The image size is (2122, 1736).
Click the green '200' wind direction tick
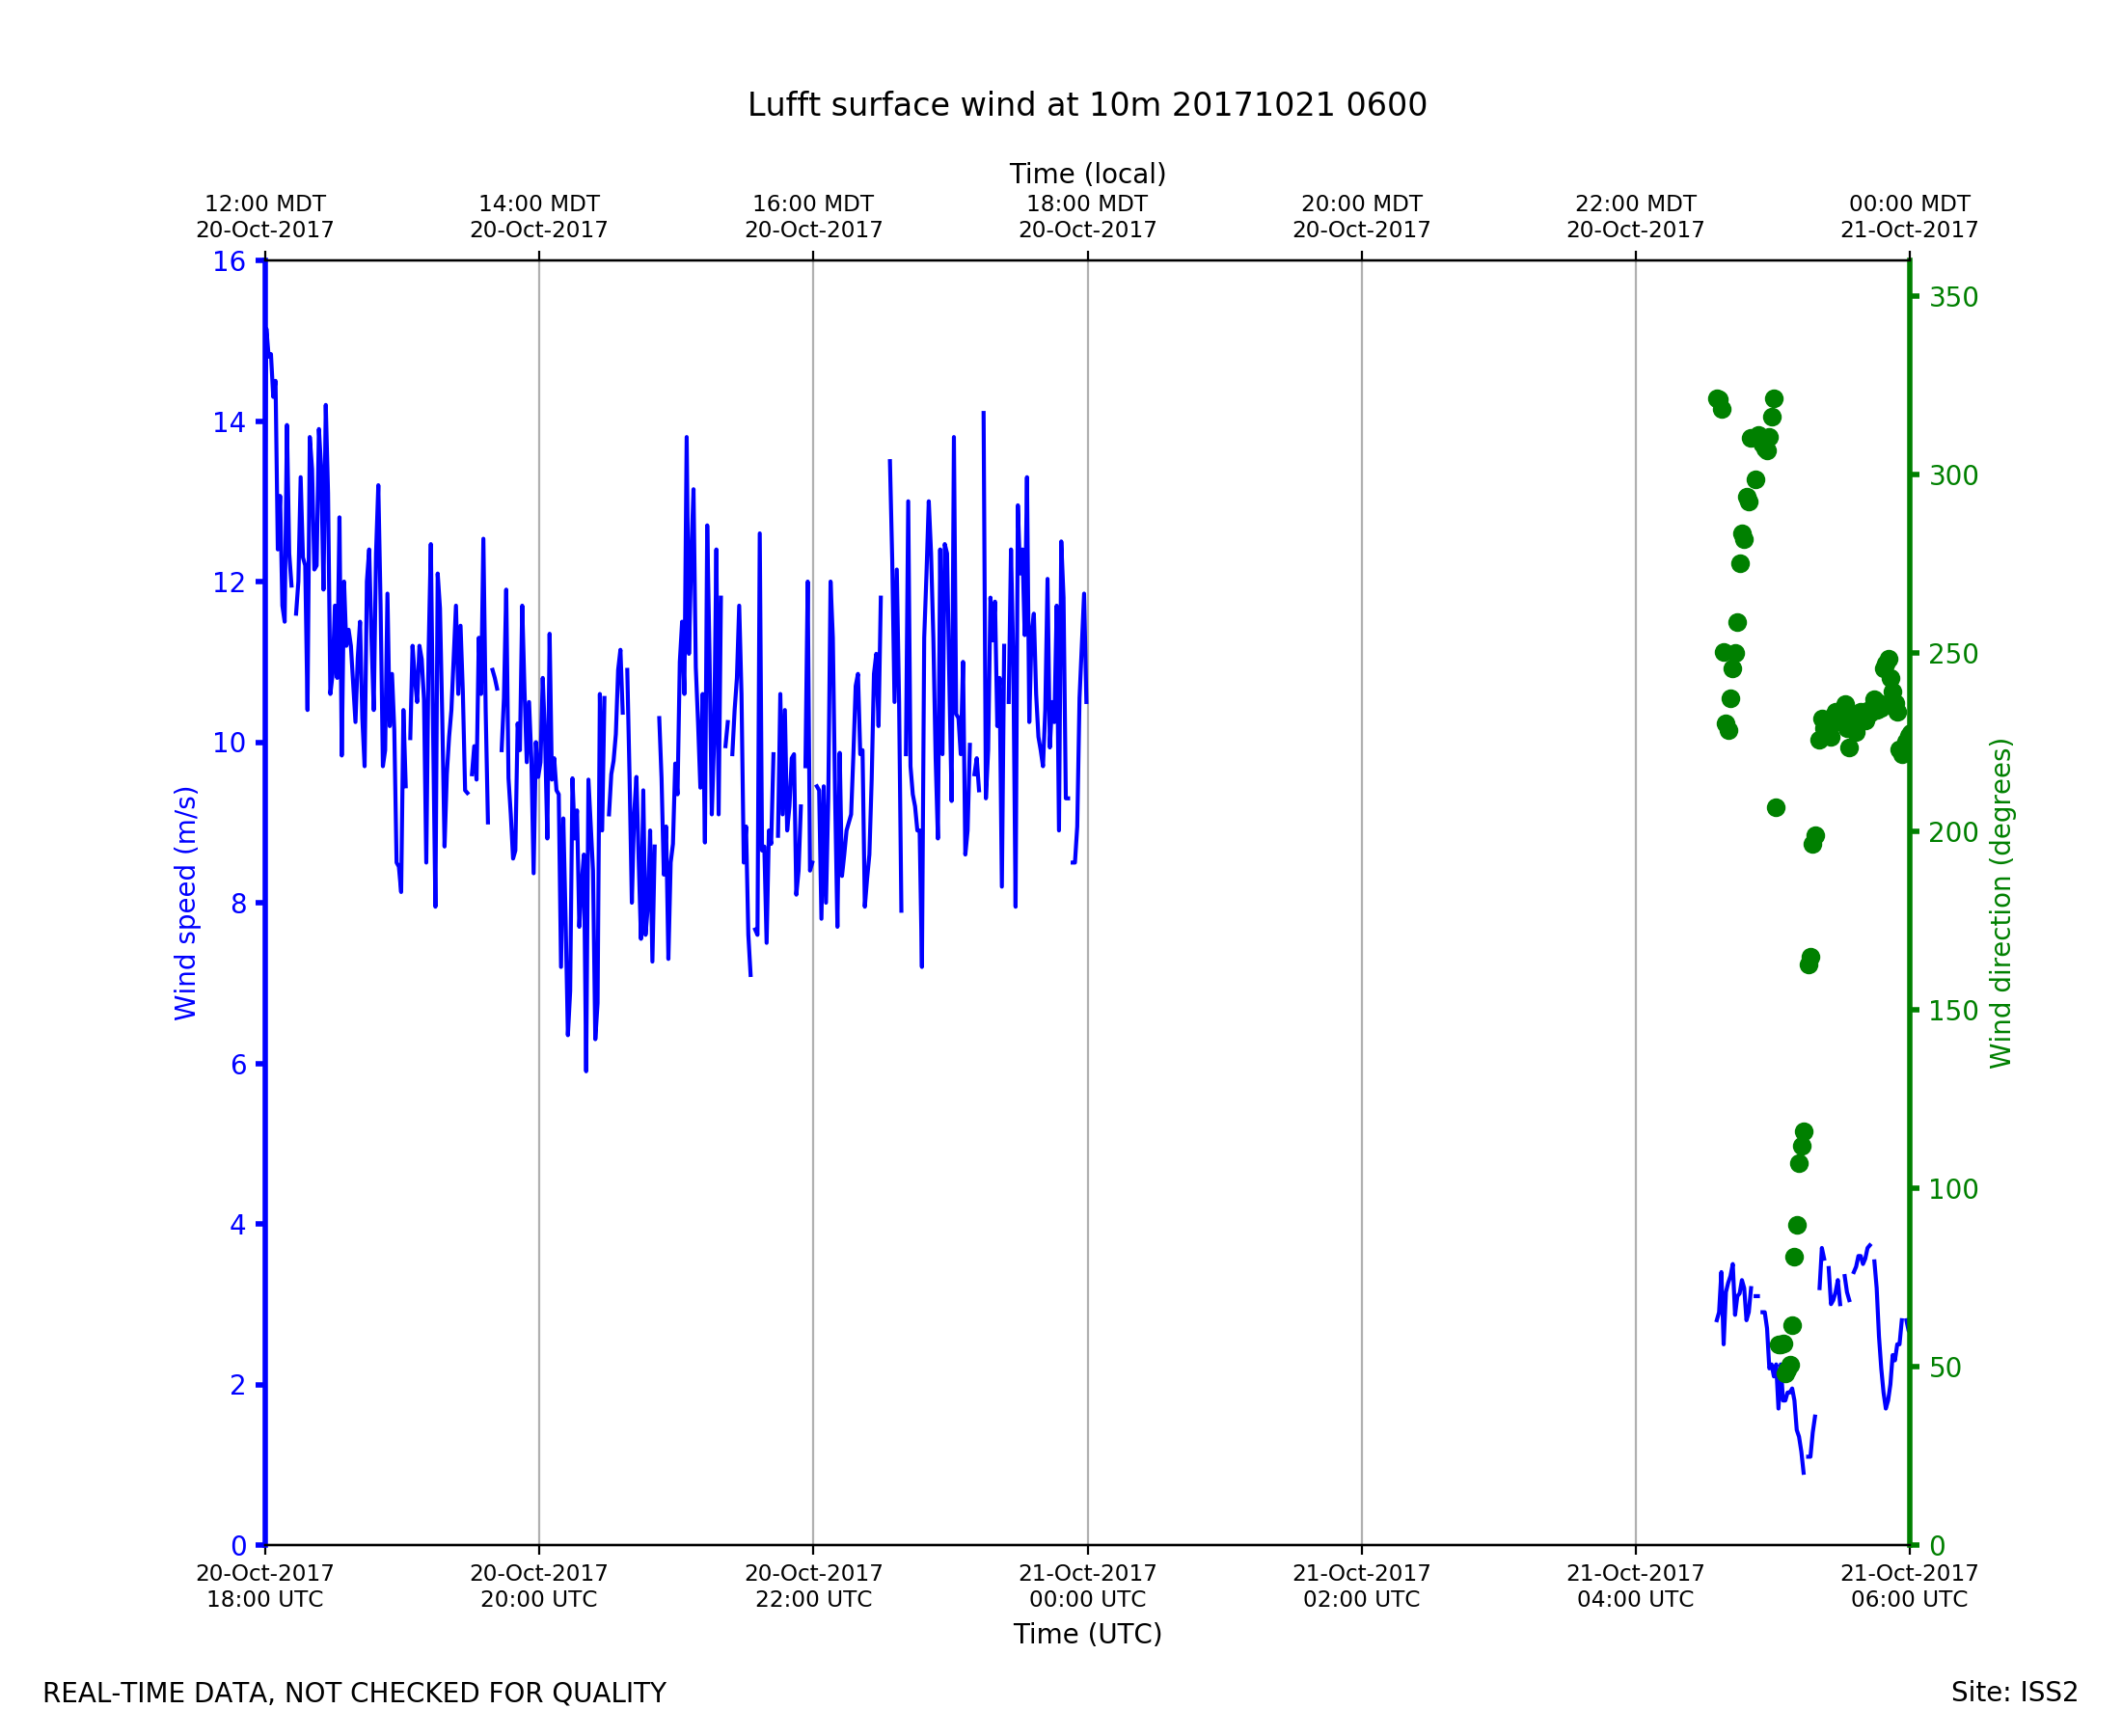1953,833
